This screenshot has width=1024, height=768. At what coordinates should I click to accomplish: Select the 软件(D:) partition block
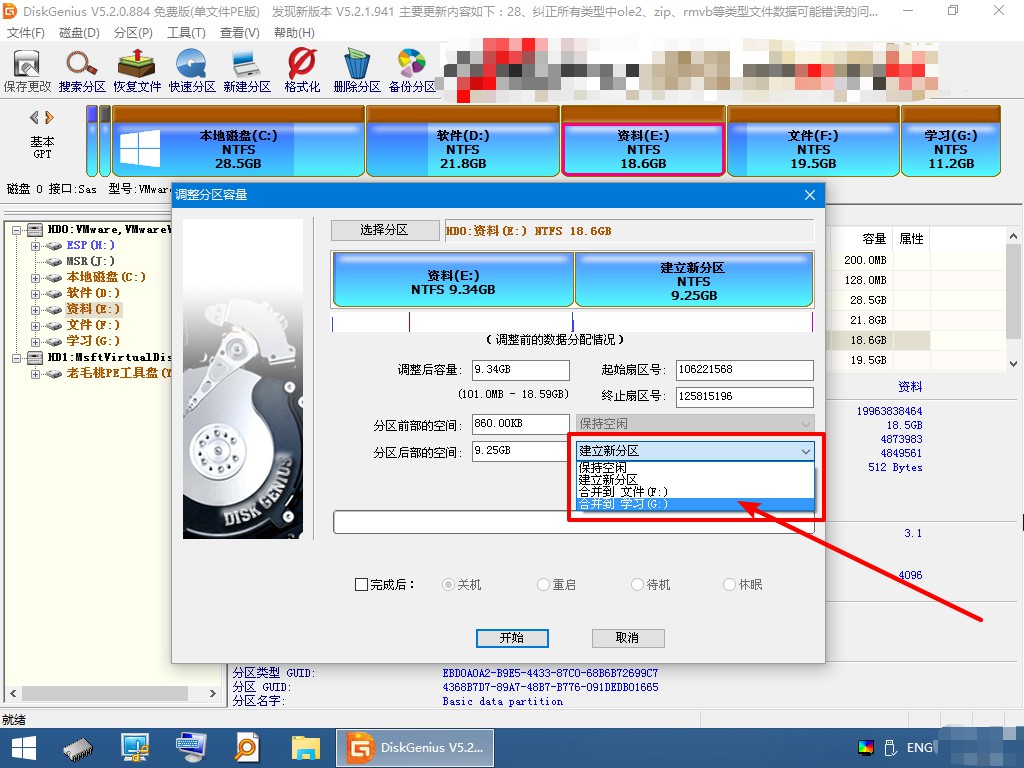tap(463, 142)
